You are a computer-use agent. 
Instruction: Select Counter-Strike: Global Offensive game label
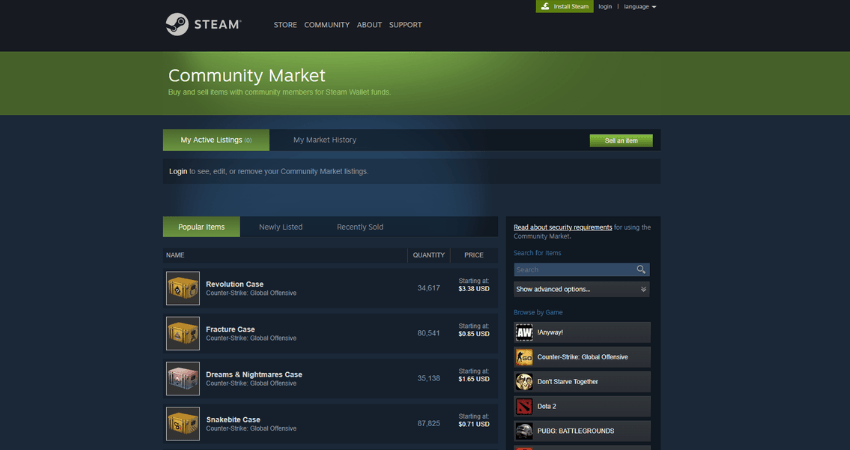pyautogui.click(x=583, y=357)
